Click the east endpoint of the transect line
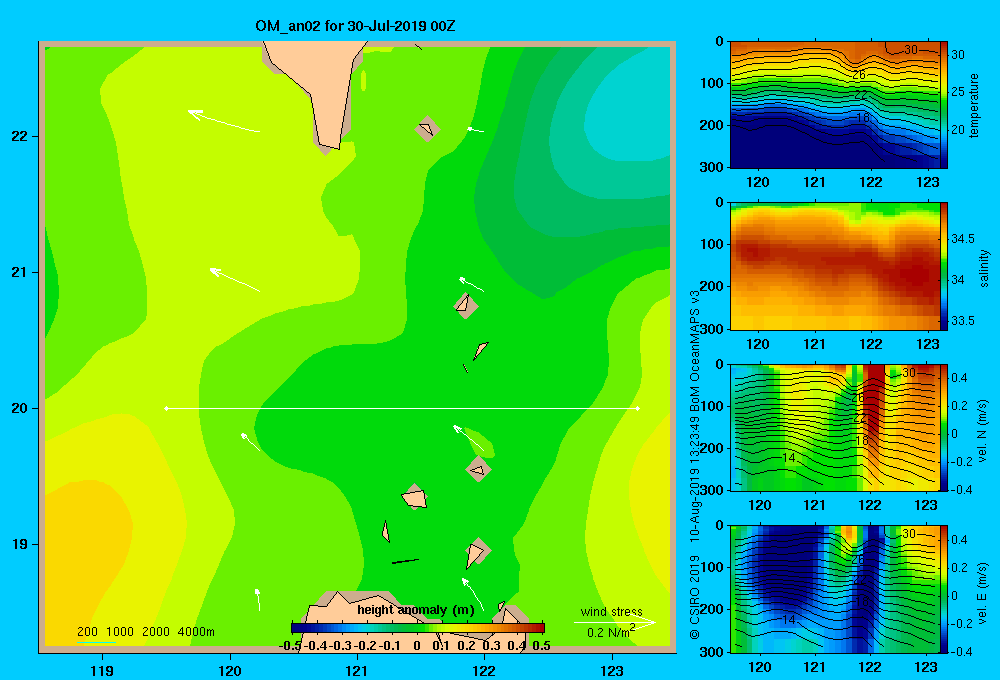 638,408
